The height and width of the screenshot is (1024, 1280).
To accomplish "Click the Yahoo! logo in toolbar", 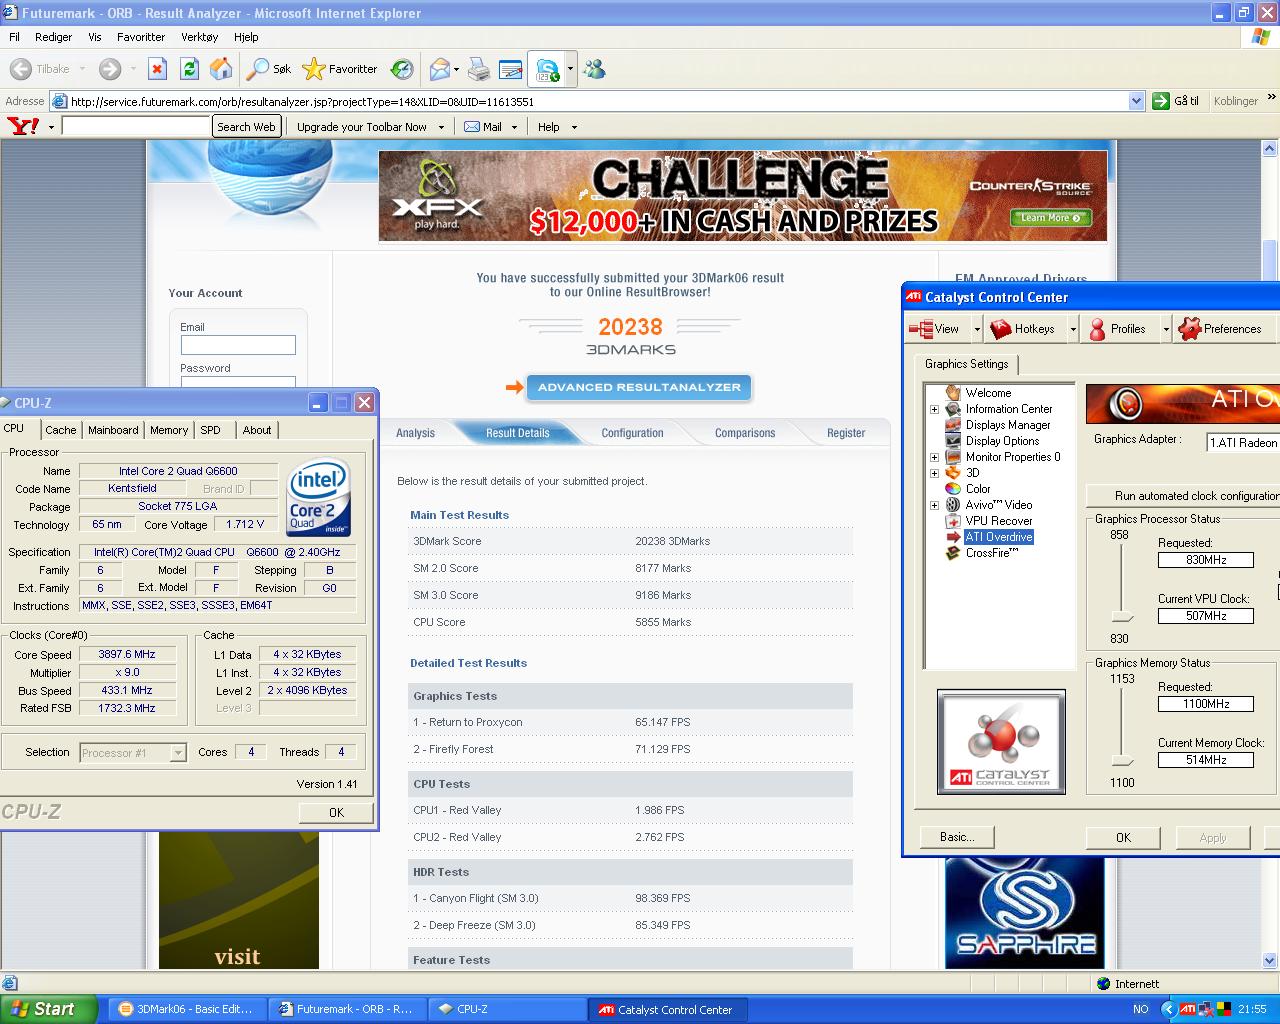I will [23, 126].
